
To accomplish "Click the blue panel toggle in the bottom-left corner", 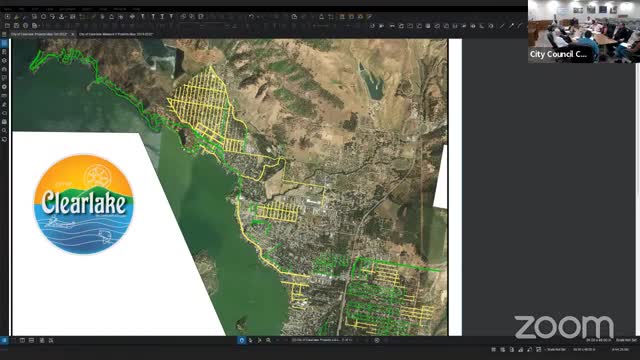I will 4,340.
